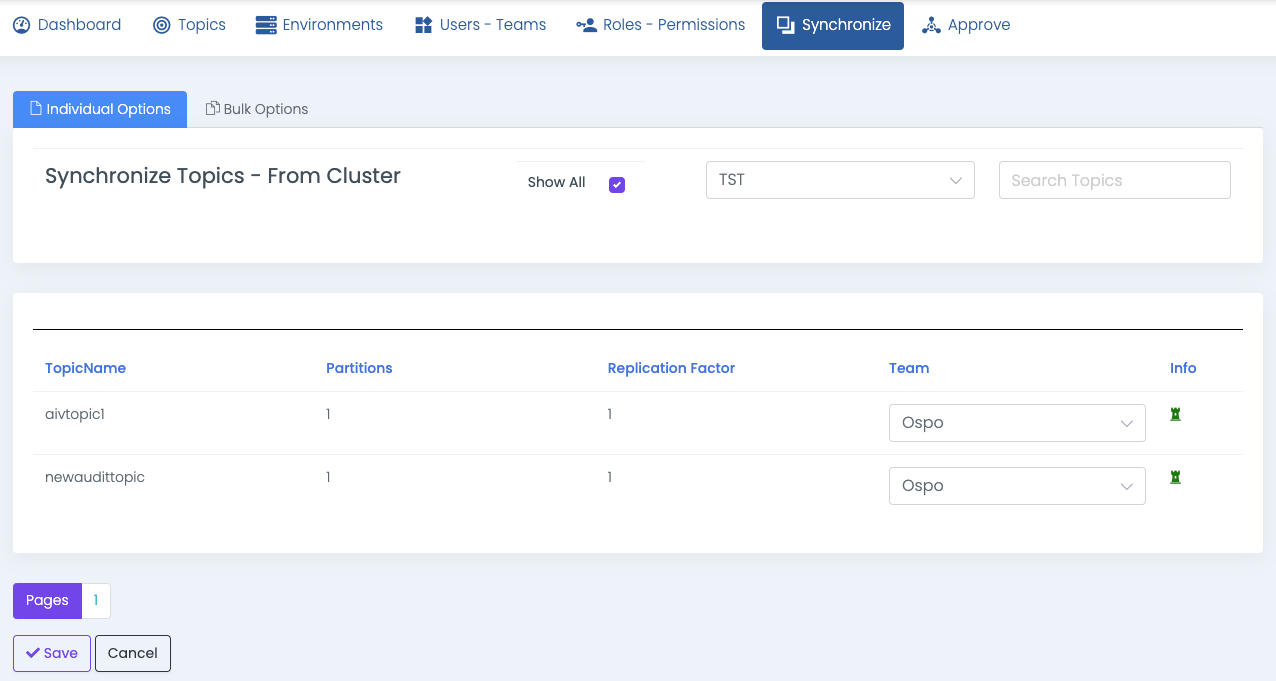Click the Roles - Permissions icon
1276x681 pixels.
point(586,25)
